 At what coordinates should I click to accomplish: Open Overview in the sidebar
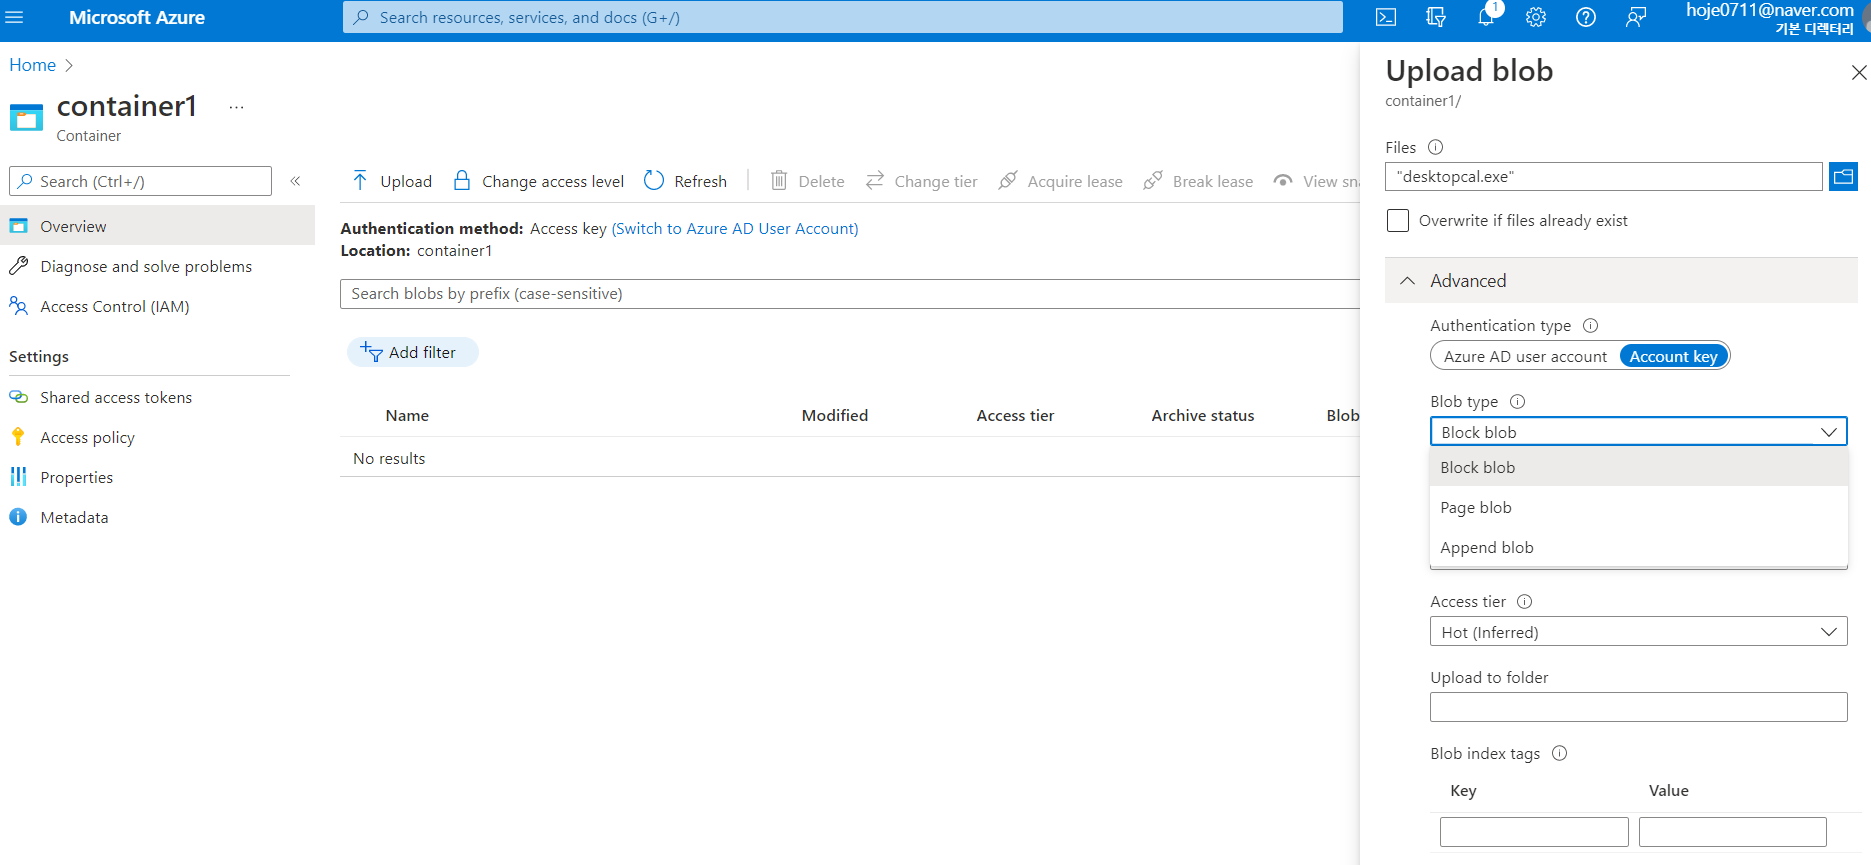[x=157, y=226]
